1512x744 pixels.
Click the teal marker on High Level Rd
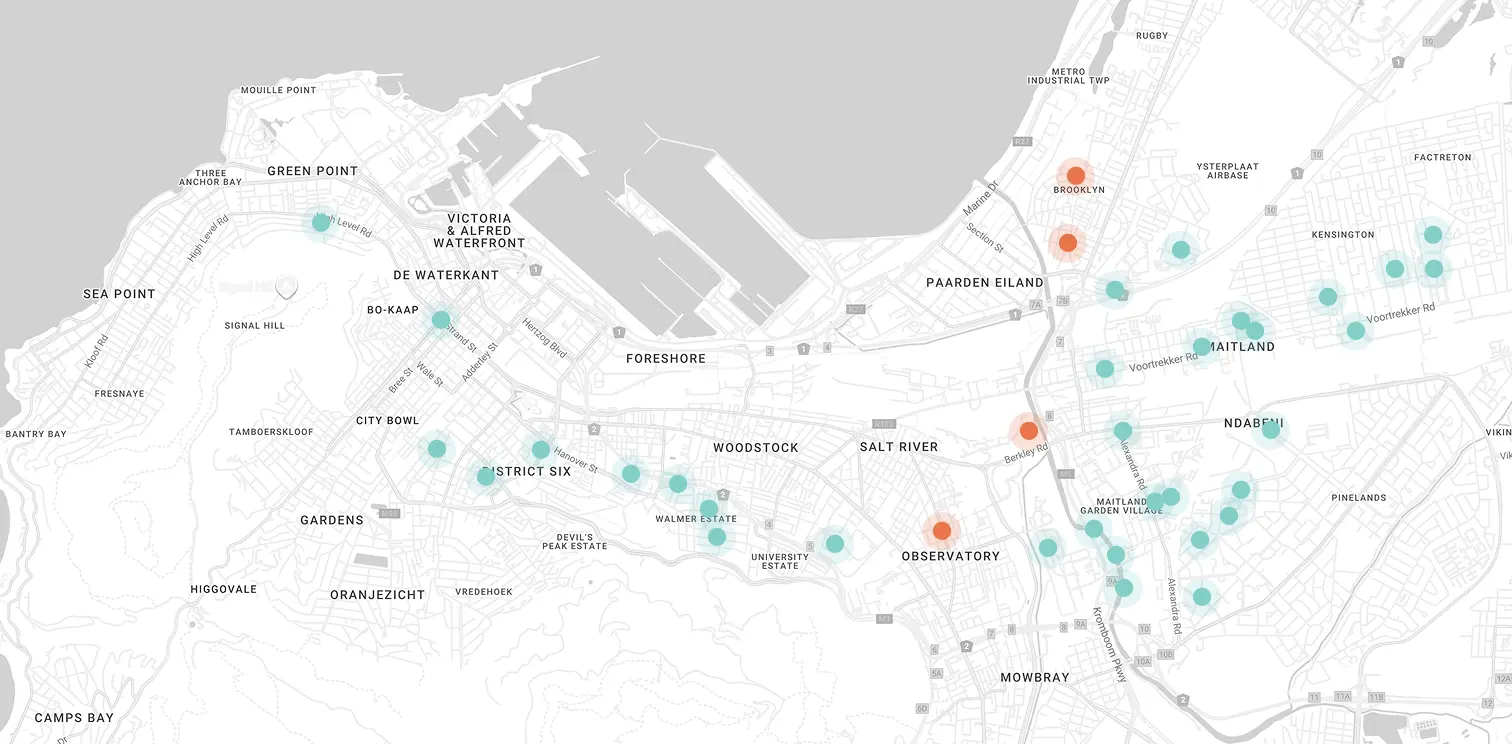click(321, 222)
